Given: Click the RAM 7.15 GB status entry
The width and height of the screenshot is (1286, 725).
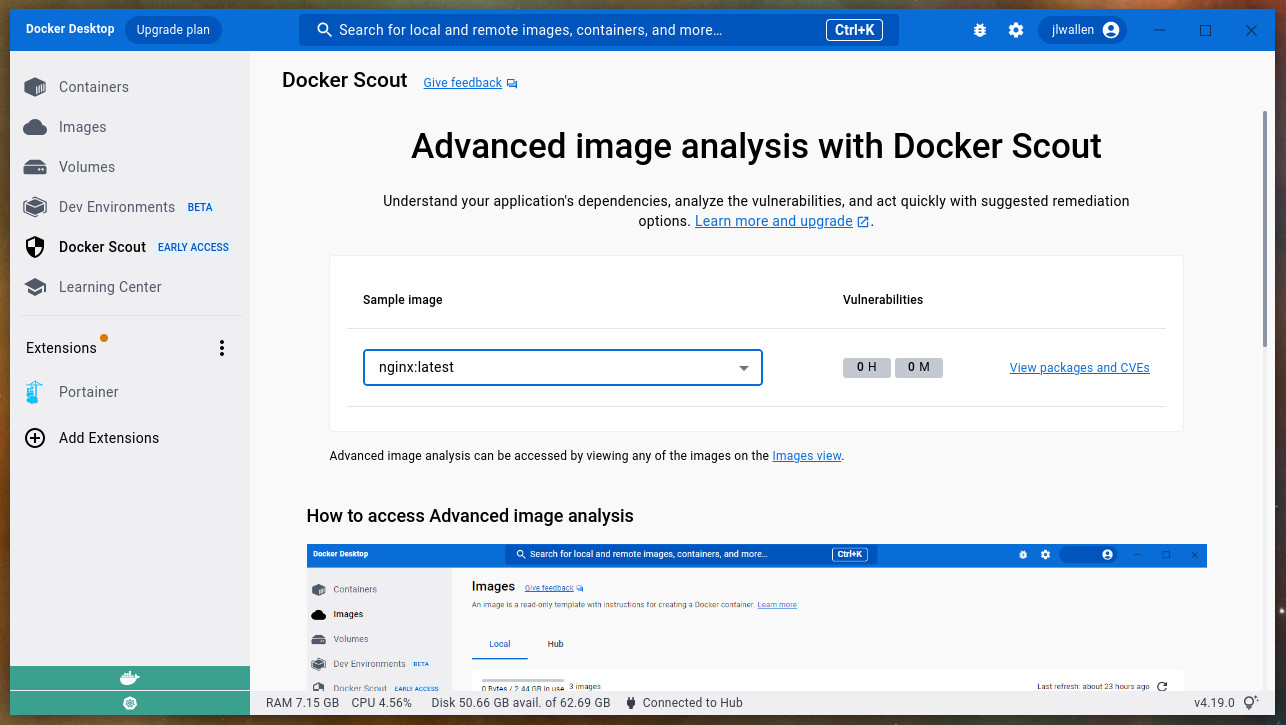Looking at the screenshot, I should [303, 703].
